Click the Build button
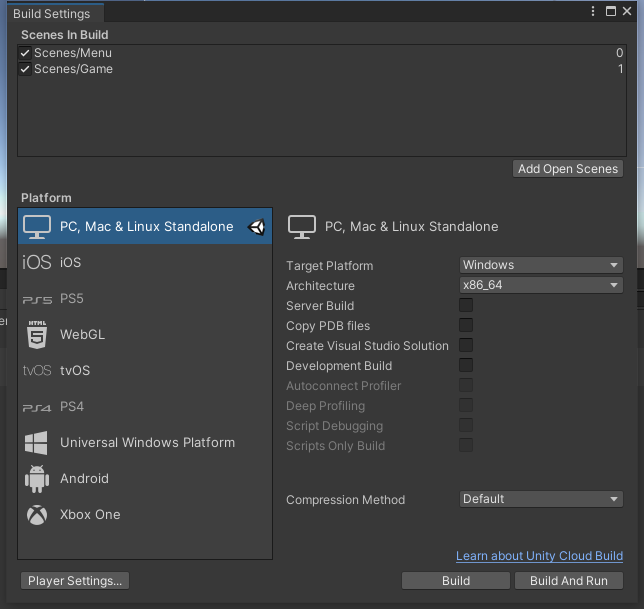This screenshot has height=609, width=644. click(456, 581)
